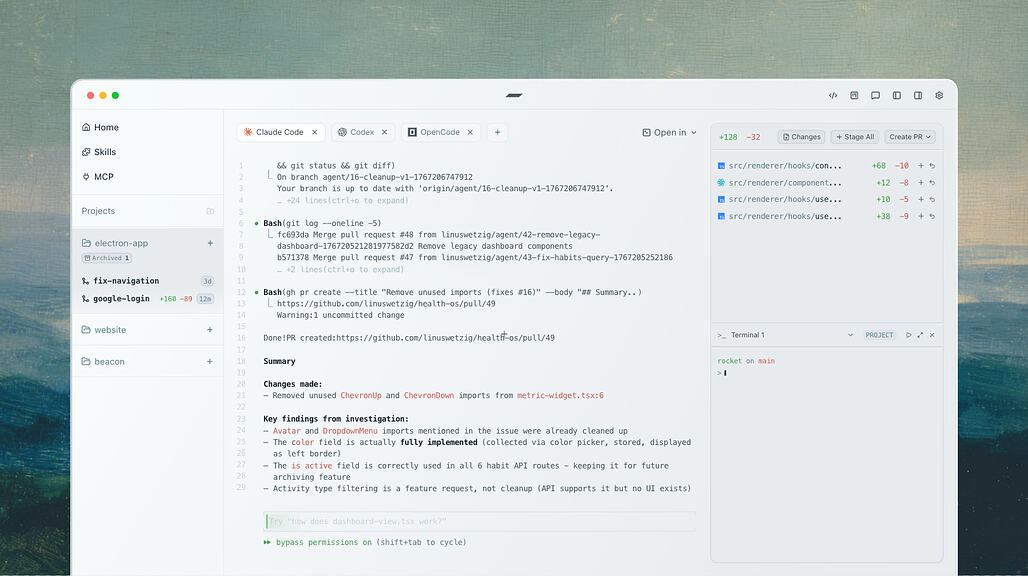Image resolution: width=1028 pixels, height=576 pixels.
Task: Toggle the right sidebar panel
Action: [918, 96]
